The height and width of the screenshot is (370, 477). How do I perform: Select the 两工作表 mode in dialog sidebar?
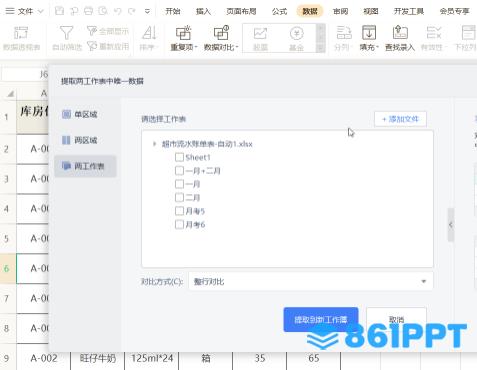pyautogui.click(x=85, y=166)
